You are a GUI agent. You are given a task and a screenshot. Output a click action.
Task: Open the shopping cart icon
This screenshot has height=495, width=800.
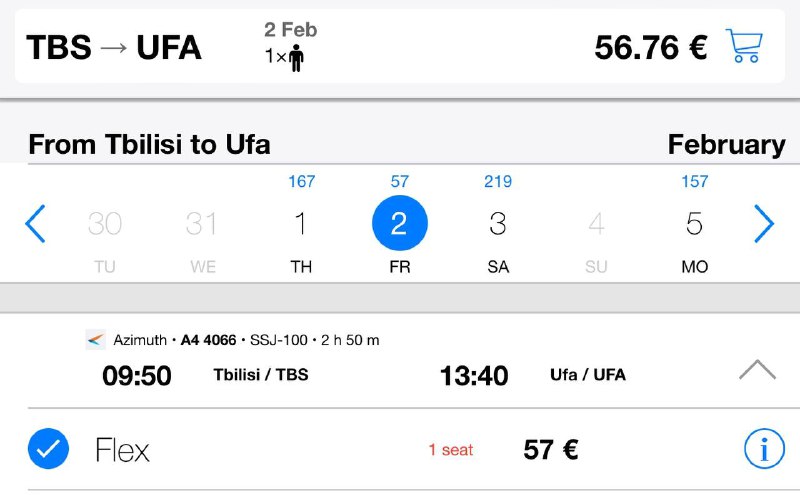[744, 46]
